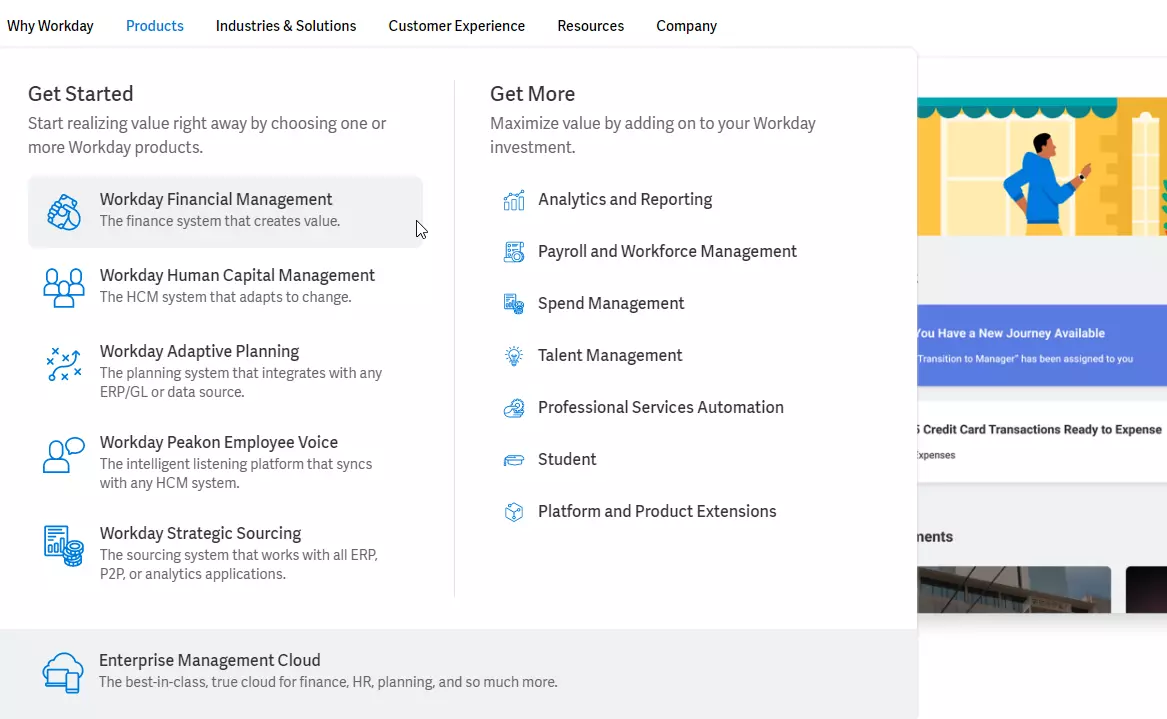Go to Talent Management page
The width and height of the screenshot is (1167, 719).
point(610,356)
